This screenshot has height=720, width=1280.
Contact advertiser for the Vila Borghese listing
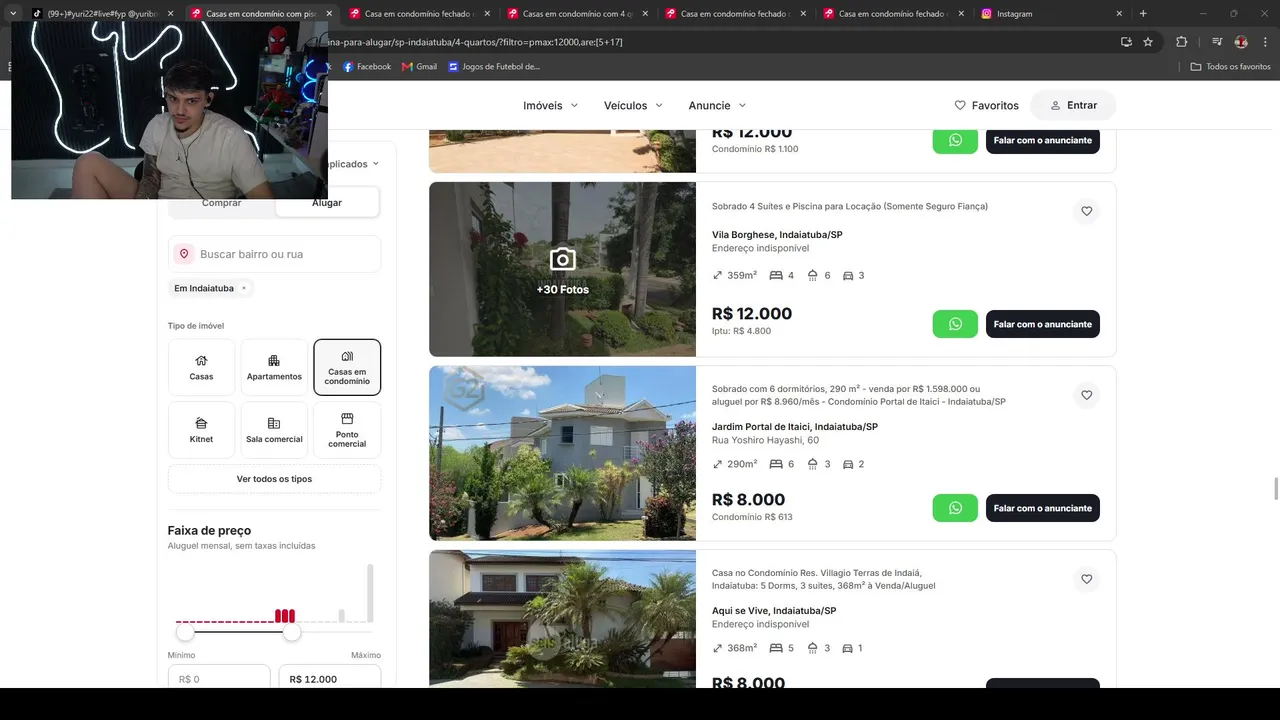1043,324
